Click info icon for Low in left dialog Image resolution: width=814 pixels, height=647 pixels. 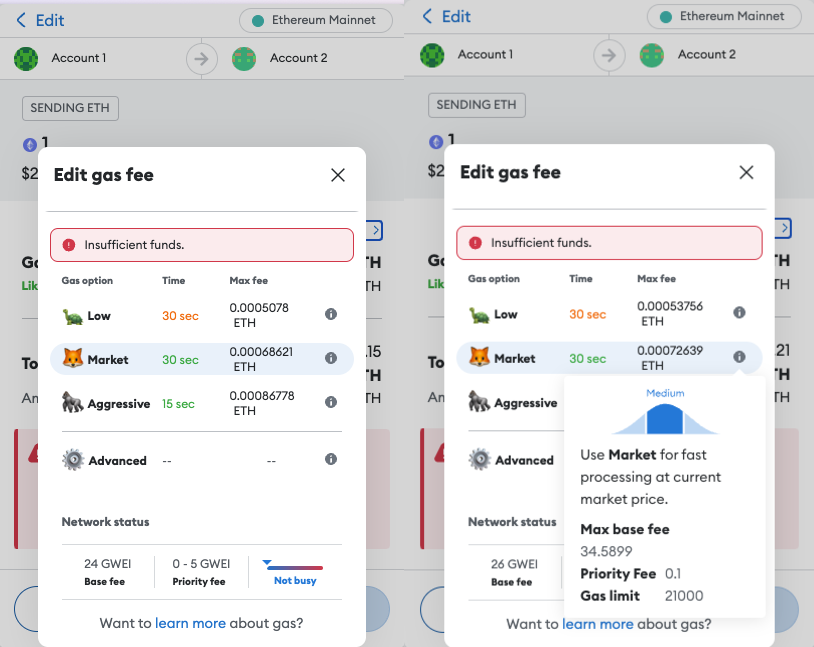click(x=331, y=315)
